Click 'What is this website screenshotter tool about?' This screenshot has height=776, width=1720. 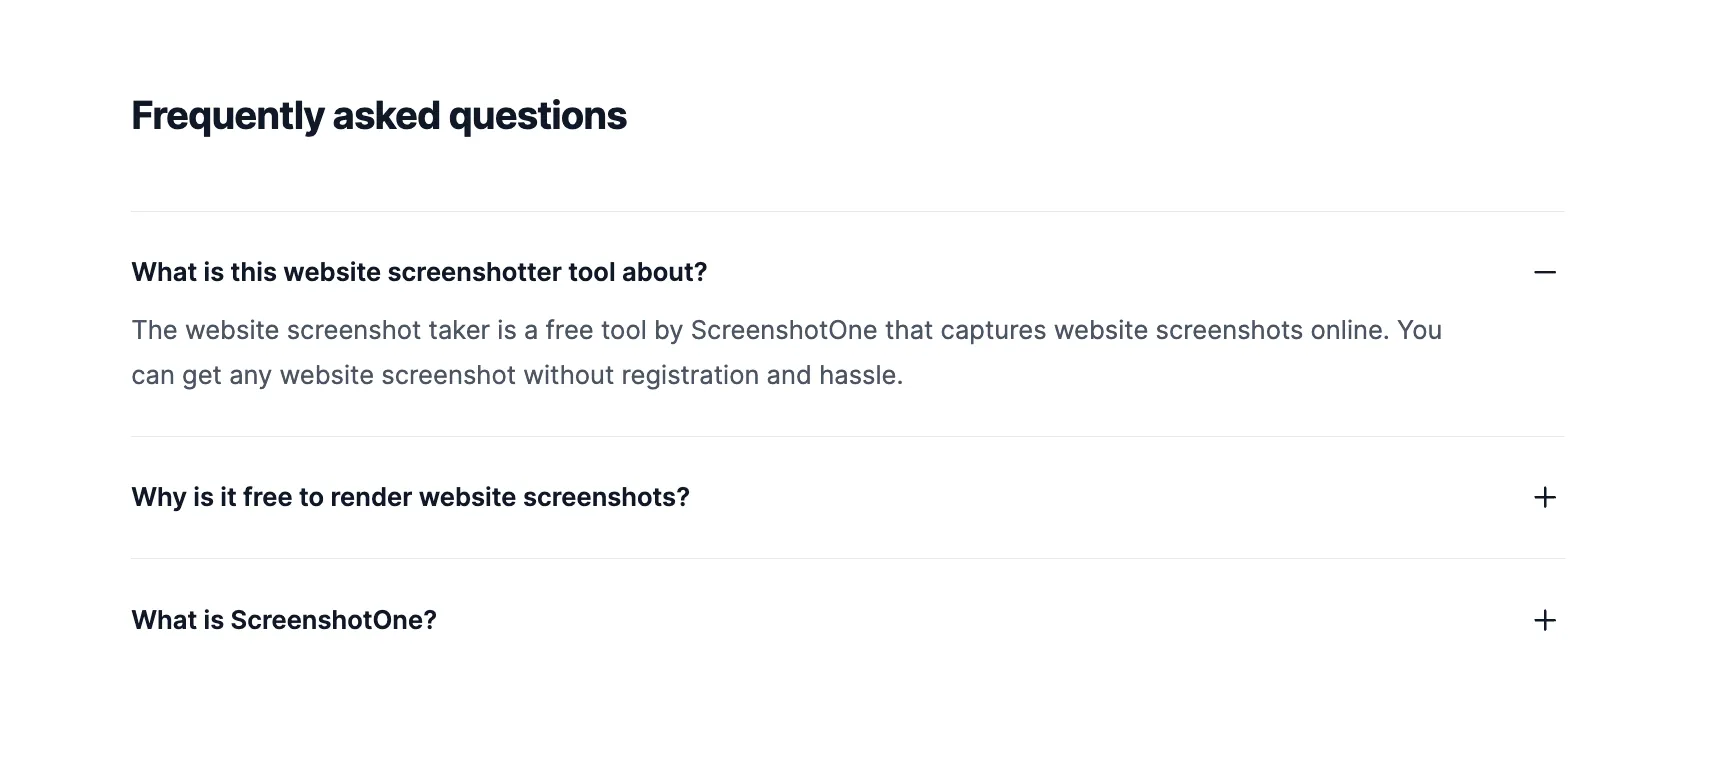pyautogui.click(x=418, y=271)
